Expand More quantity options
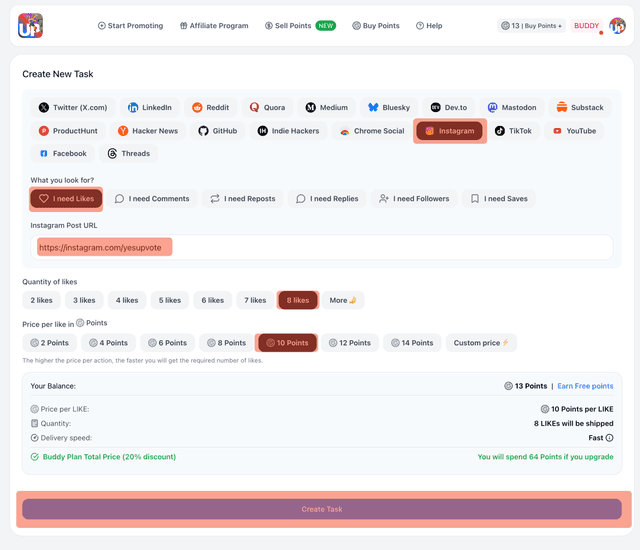This screenshot has width=640, height=550. tap(343, 300)
